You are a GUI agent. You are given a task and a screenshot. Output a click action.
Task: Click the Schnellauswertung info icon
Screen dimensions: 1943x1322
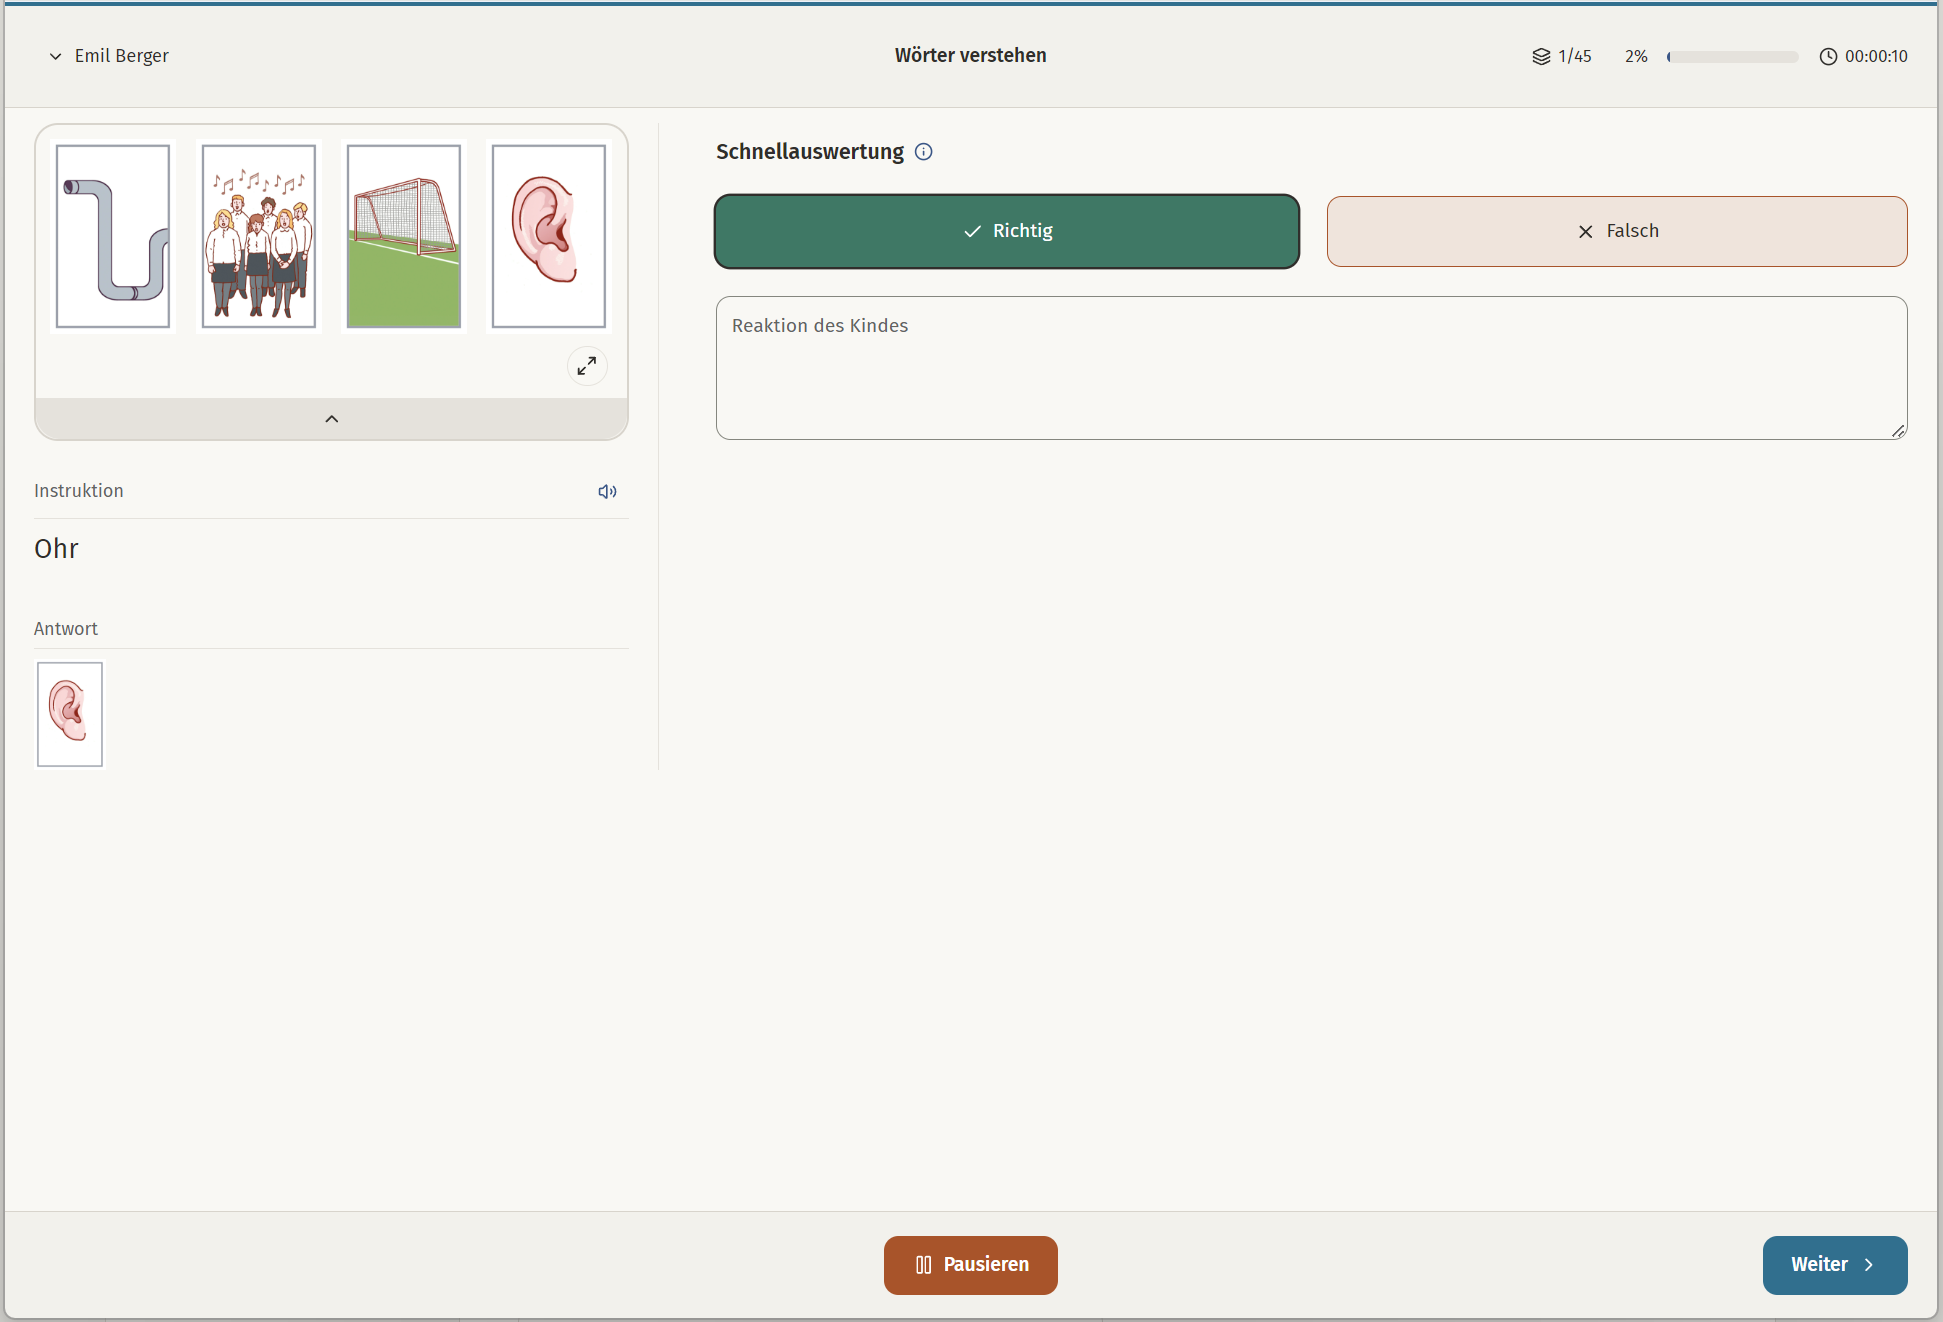924,152
